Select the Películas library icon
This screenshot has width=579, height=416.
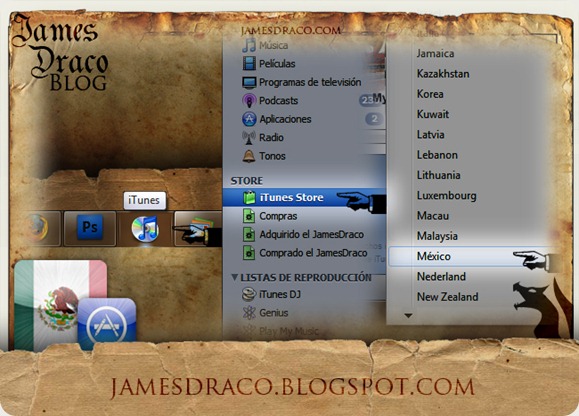[x=249, y=63]
